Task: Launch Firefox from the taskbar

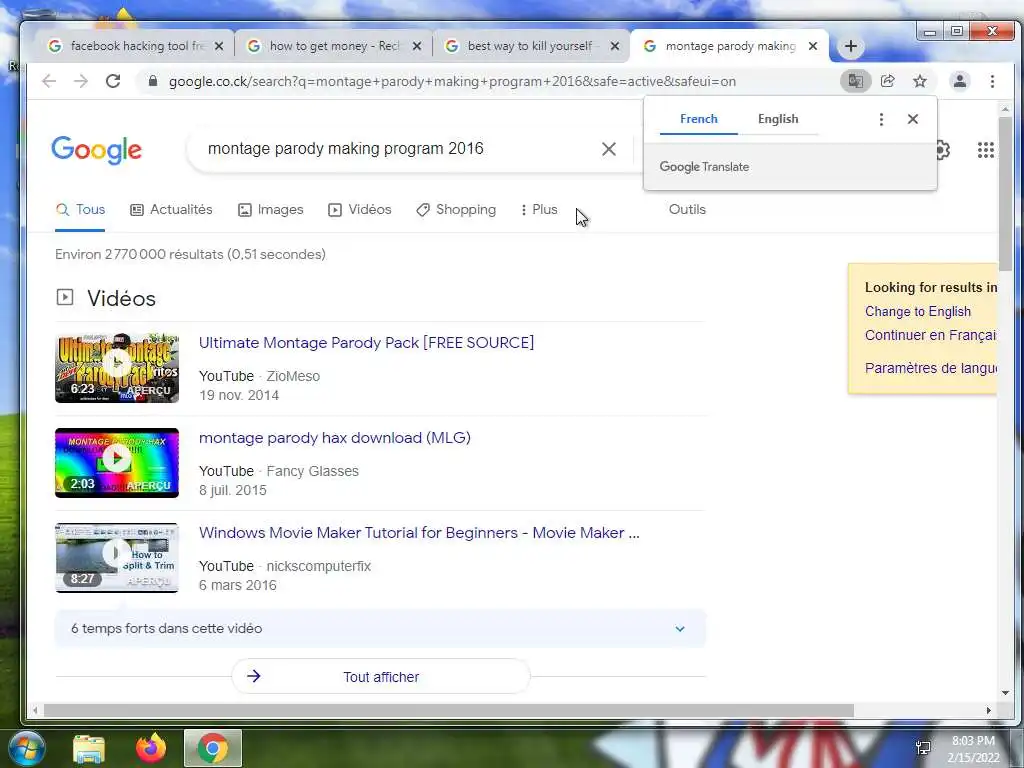Action: [x=151, y=748]
